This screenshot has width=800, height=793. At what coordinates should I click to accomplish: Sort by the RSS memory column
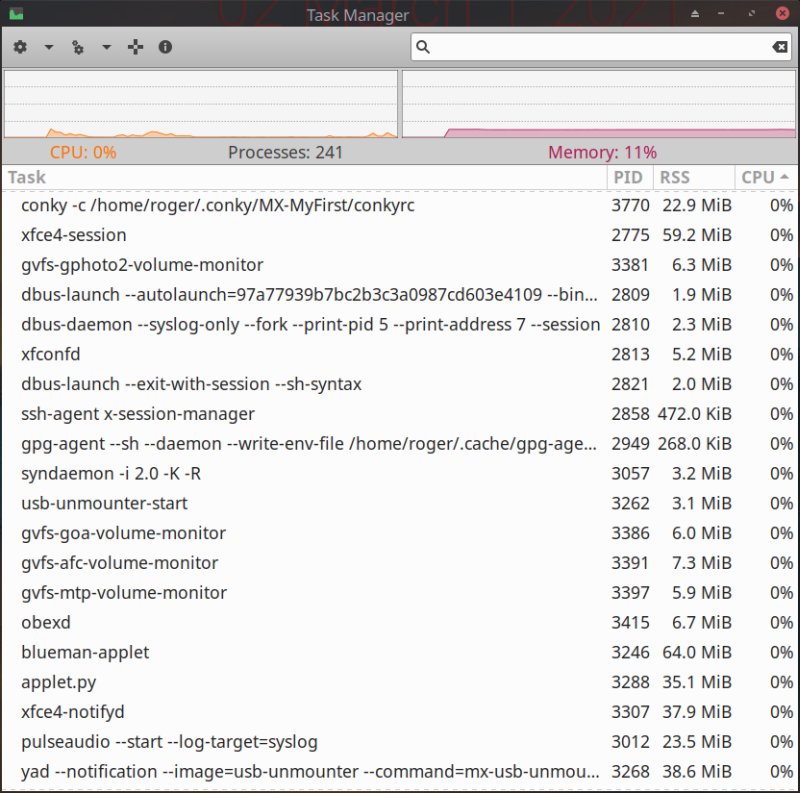click(693, 177)
